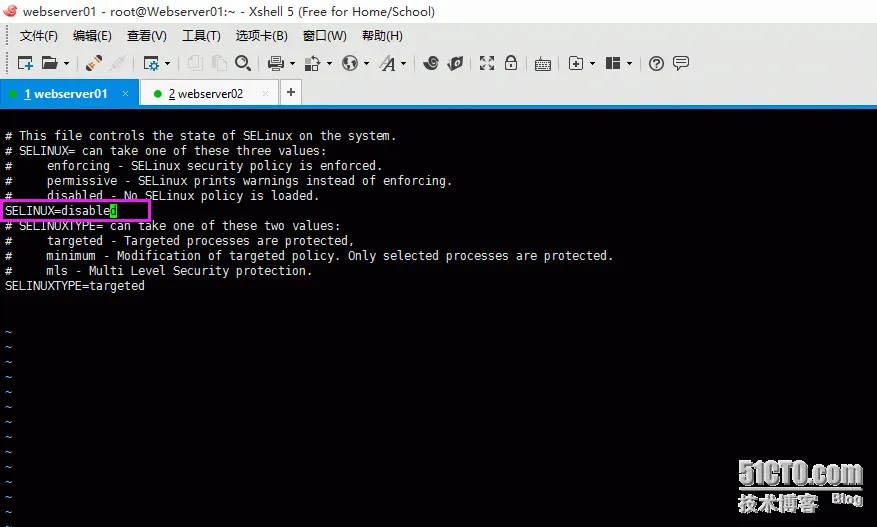
Task: Click the Copy toolbar icon
Action: pos(195,63)
